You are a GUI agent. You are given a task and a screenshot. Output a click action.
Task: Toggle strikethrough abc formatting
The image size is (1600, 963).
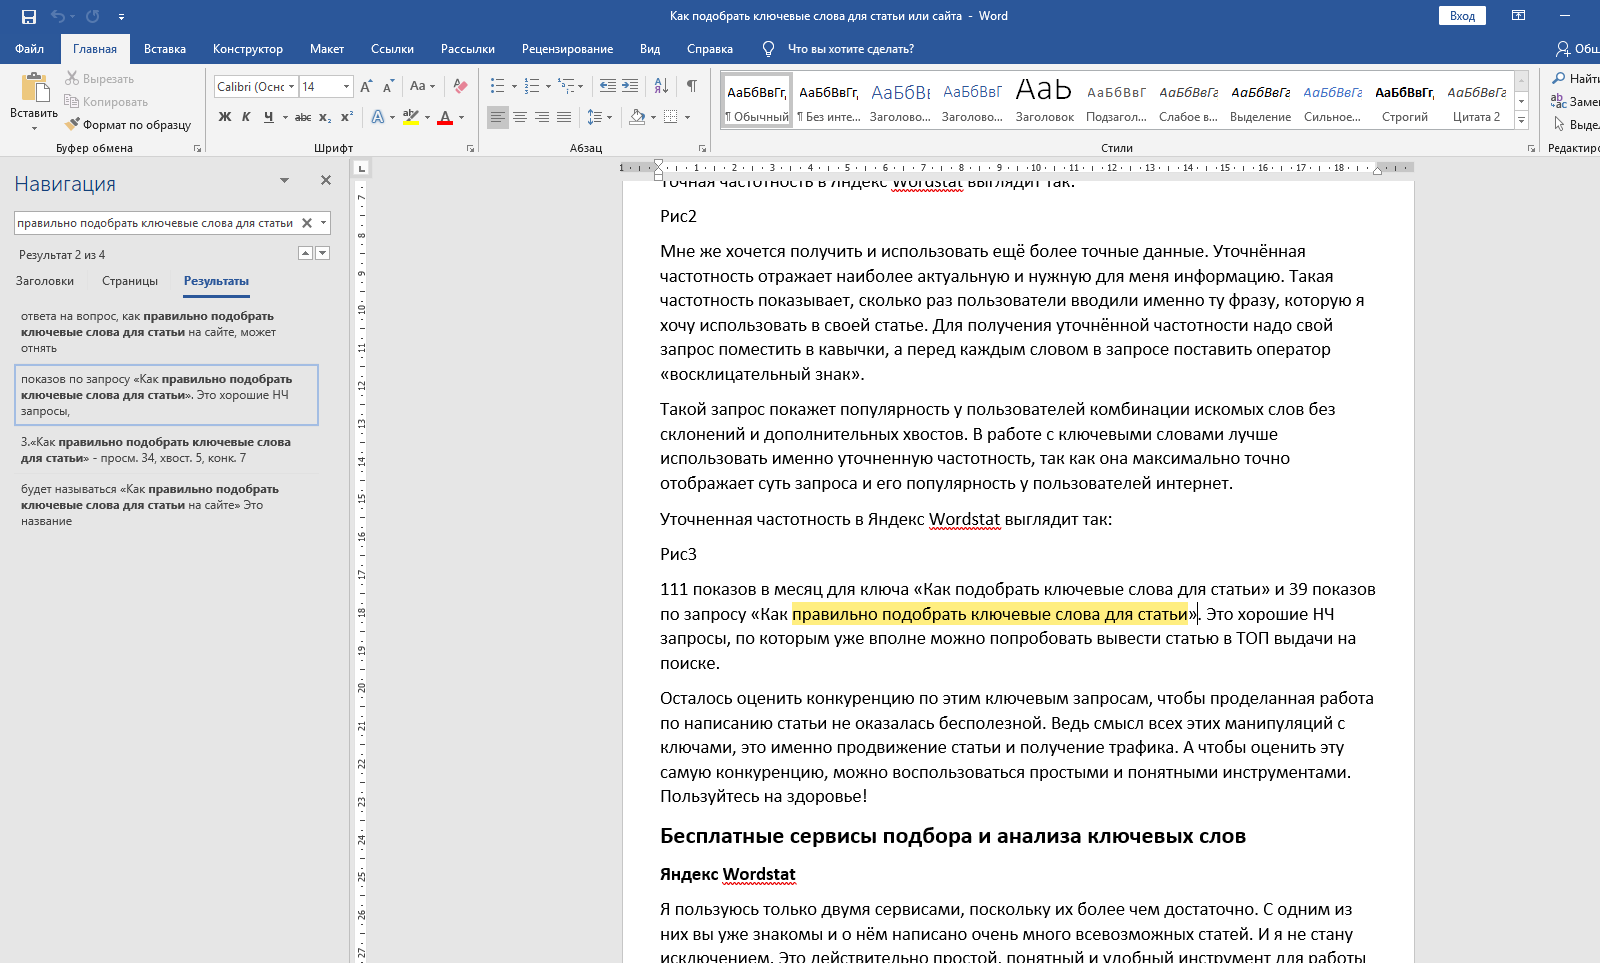[x=303, y=117]
